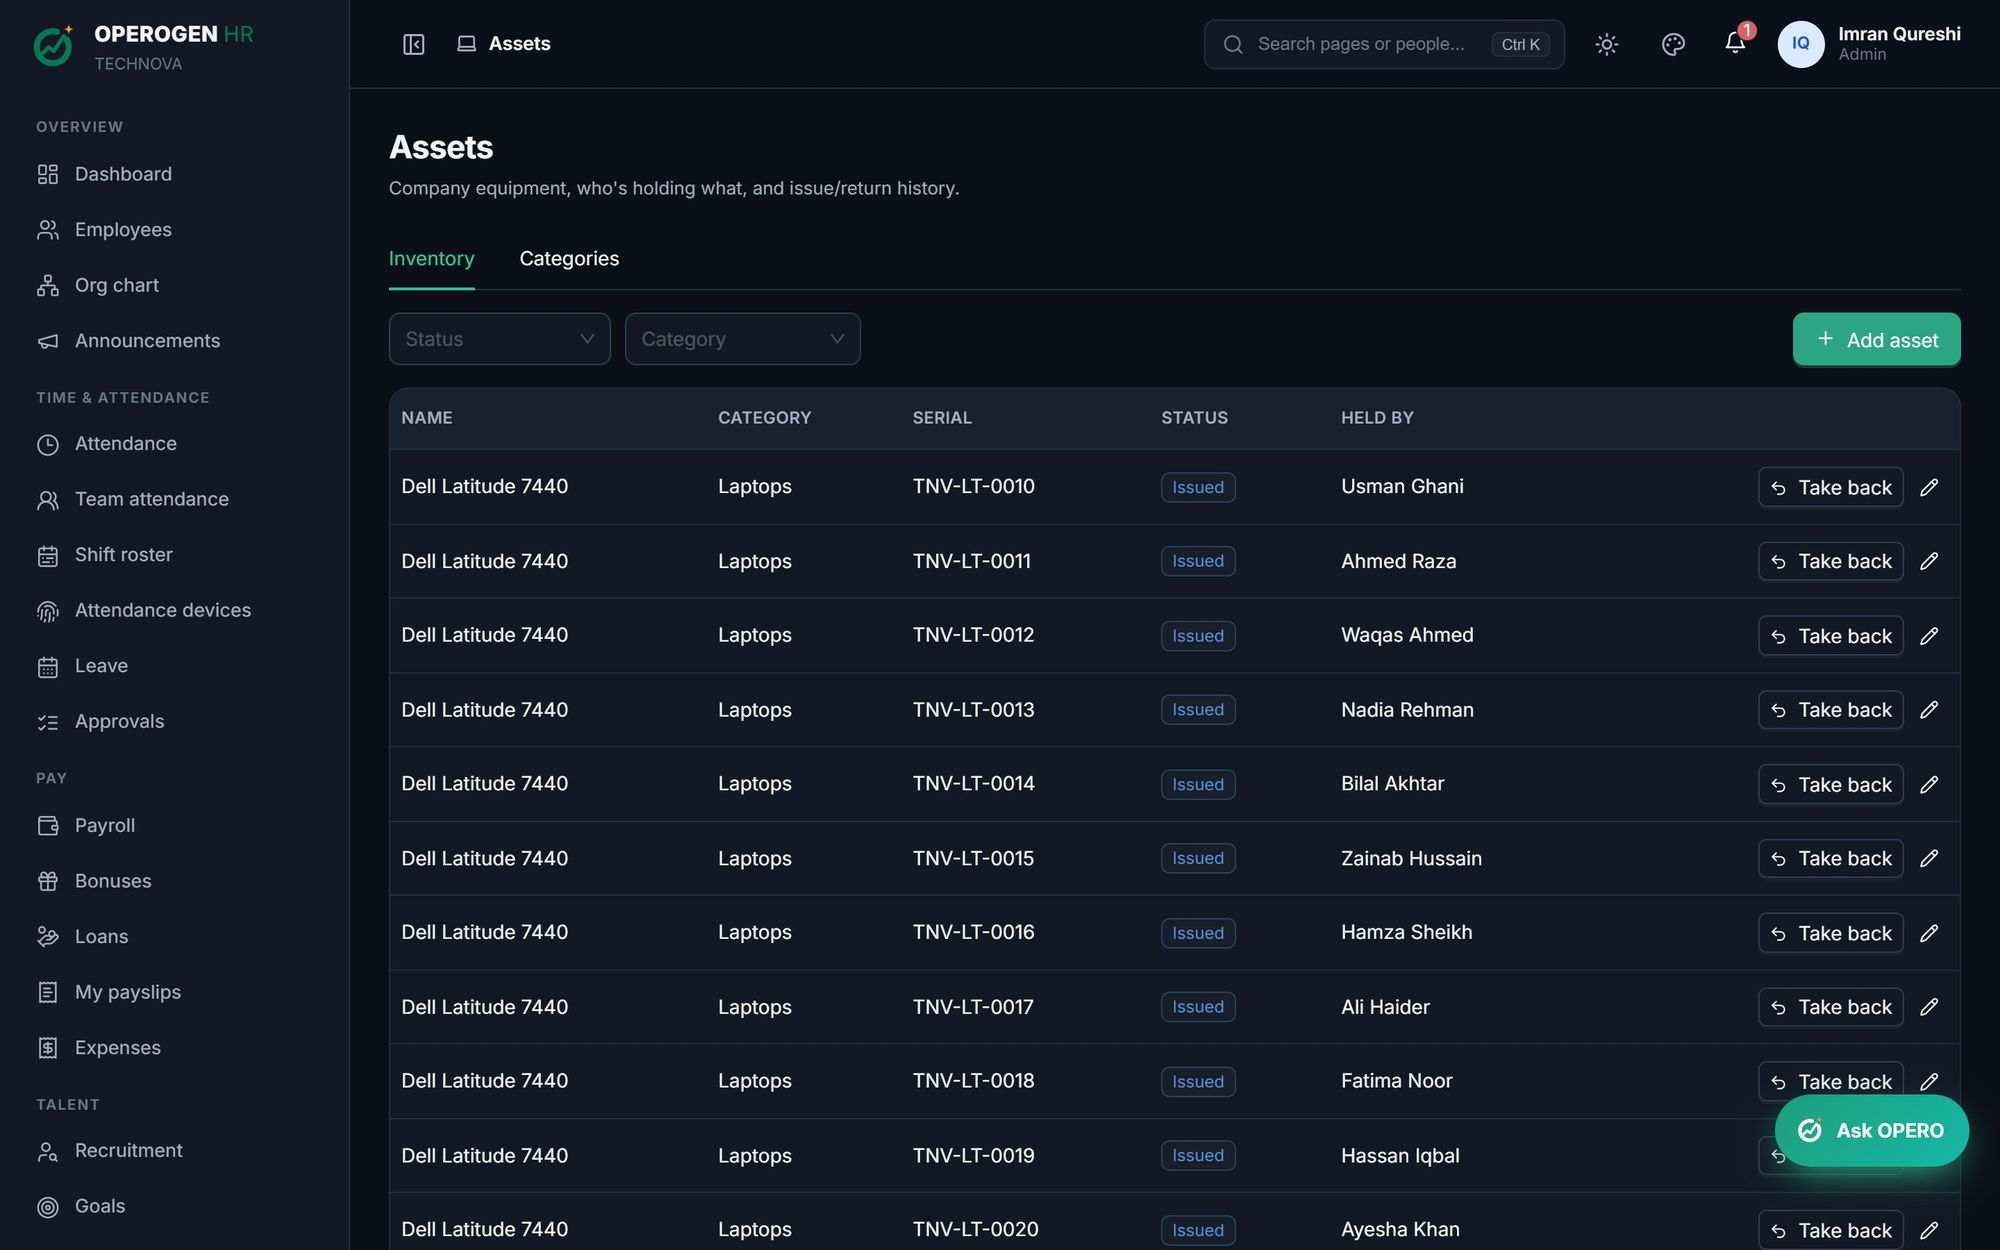Click Issued badge for TNV-LT-0016
Screen dimensions: 2000x1250
click(1198, 933)
